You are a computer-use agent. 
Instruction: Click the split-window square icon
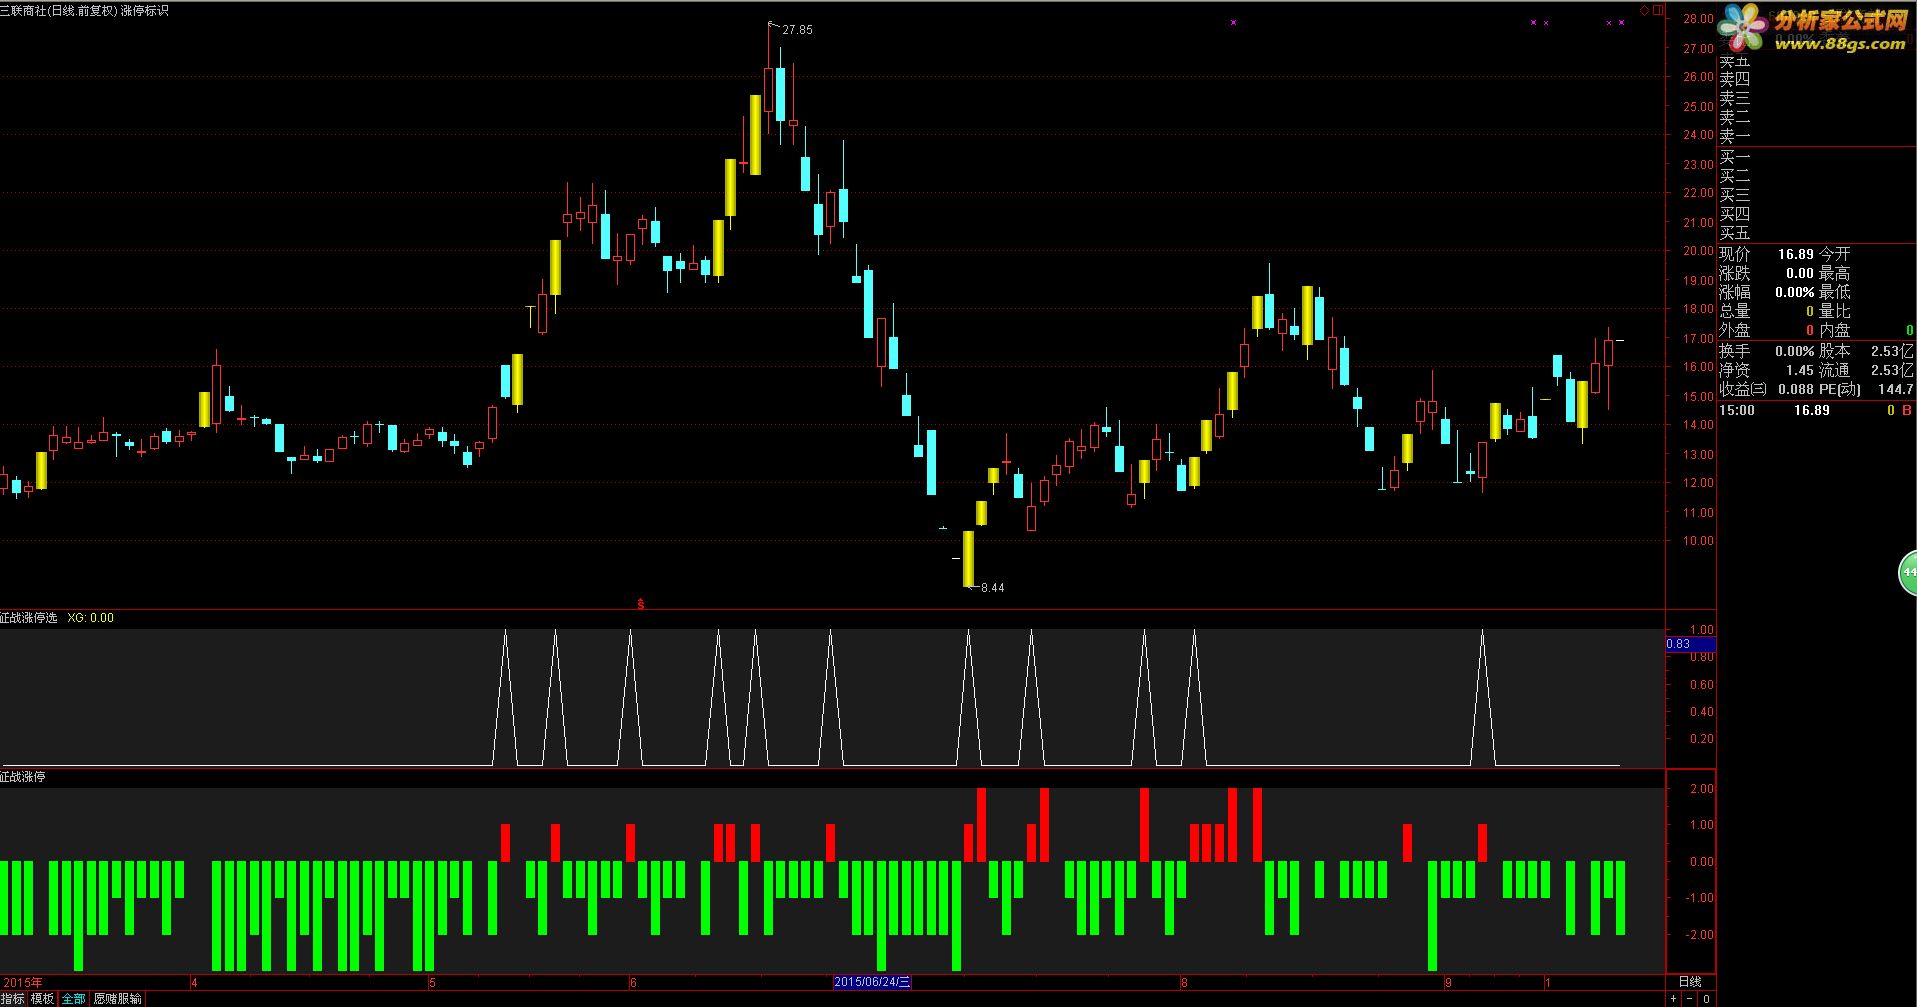pyautogui.click(x=1658, y=10)
